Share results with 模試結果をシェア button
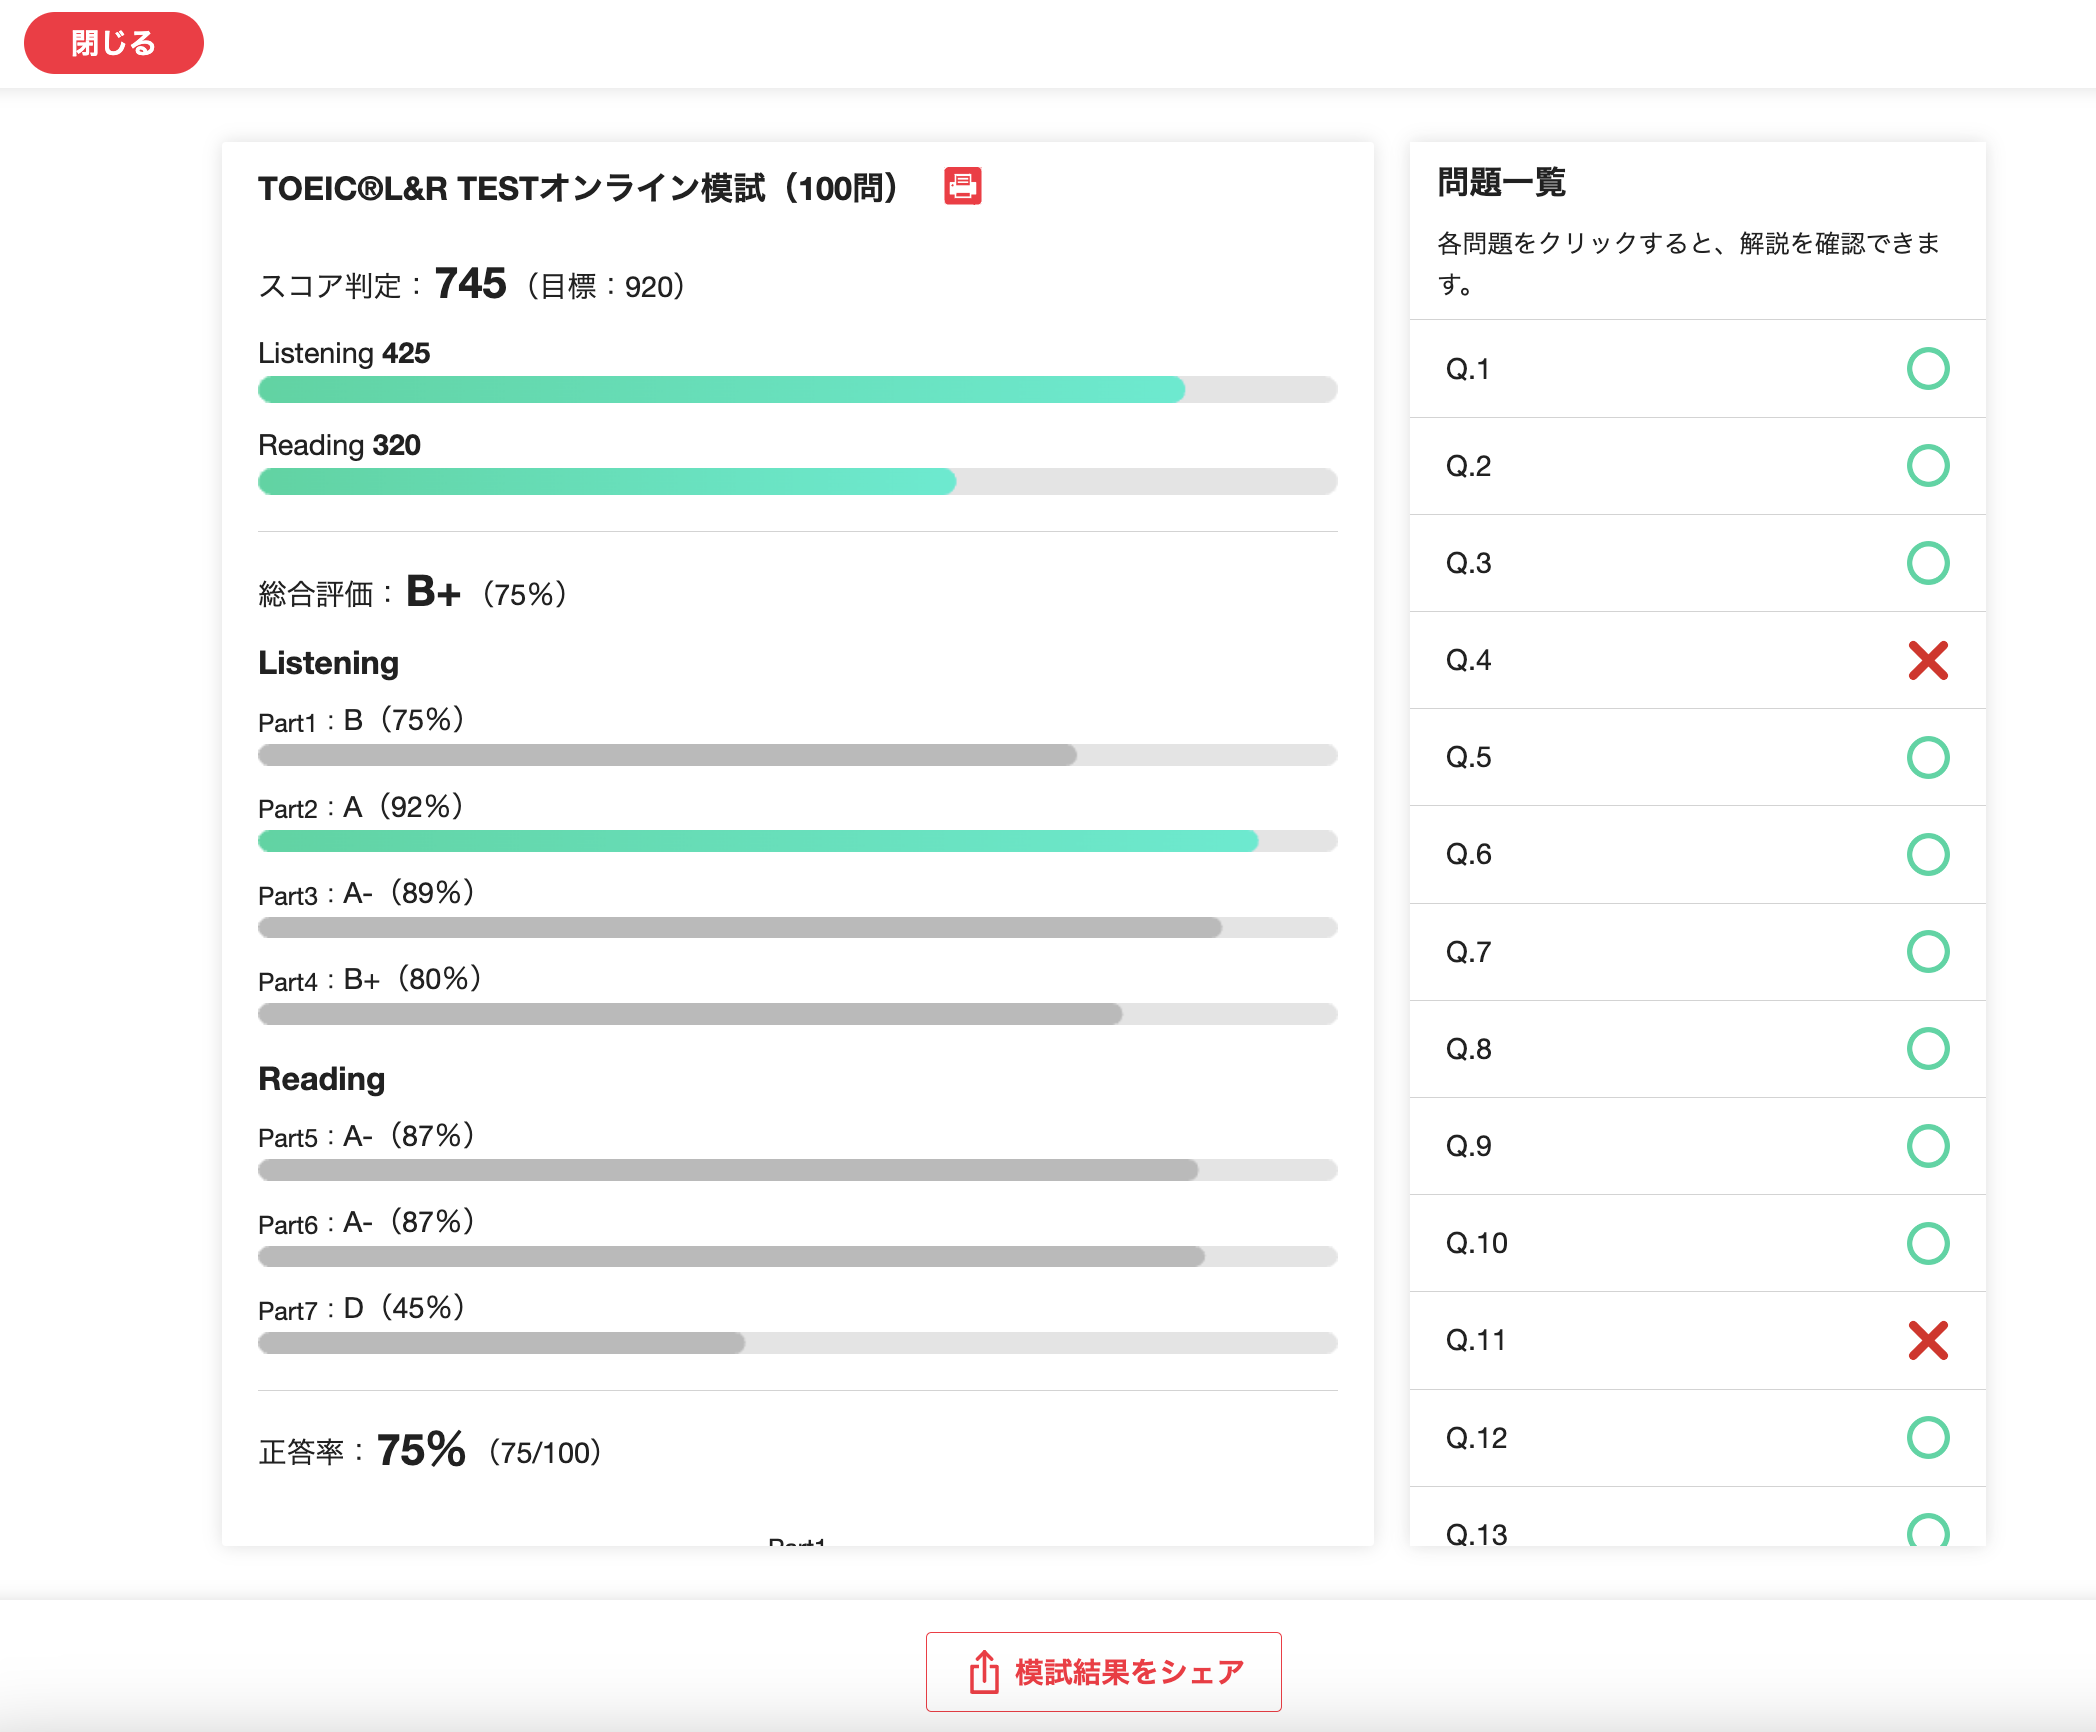This screenshot has height=1732, width=2096. pyautogui.click(x=1104, y=1671)
